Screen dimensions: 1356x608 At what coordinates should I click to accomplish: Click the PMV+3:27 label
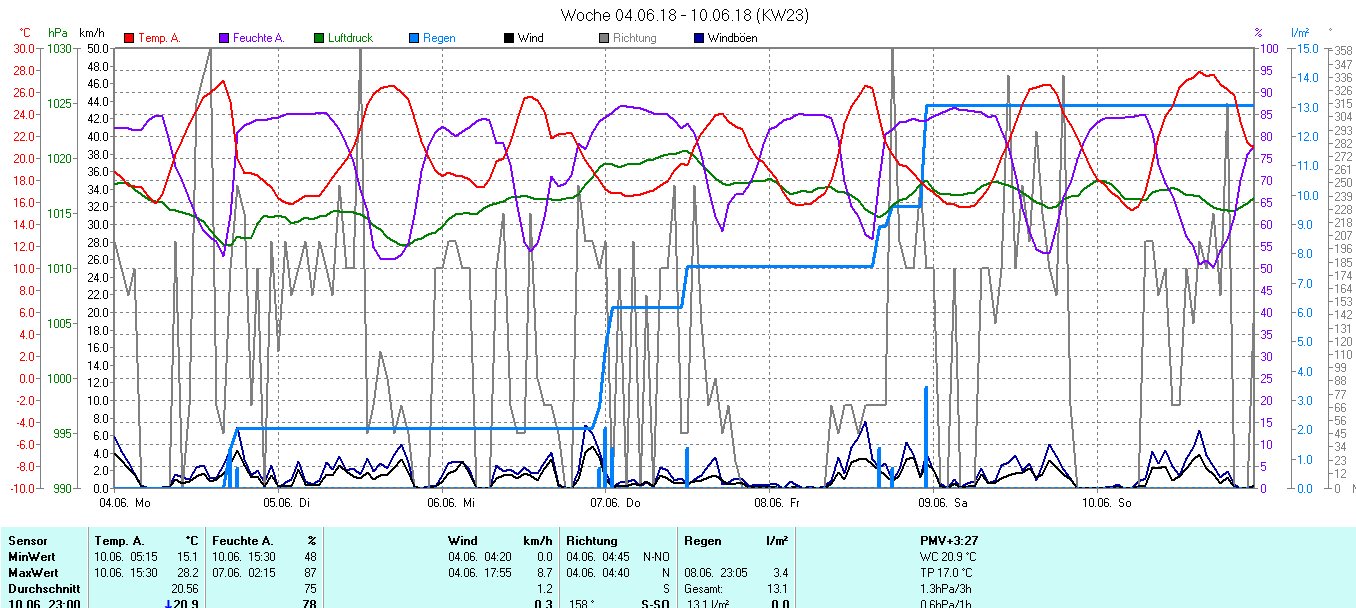(949, 541)
